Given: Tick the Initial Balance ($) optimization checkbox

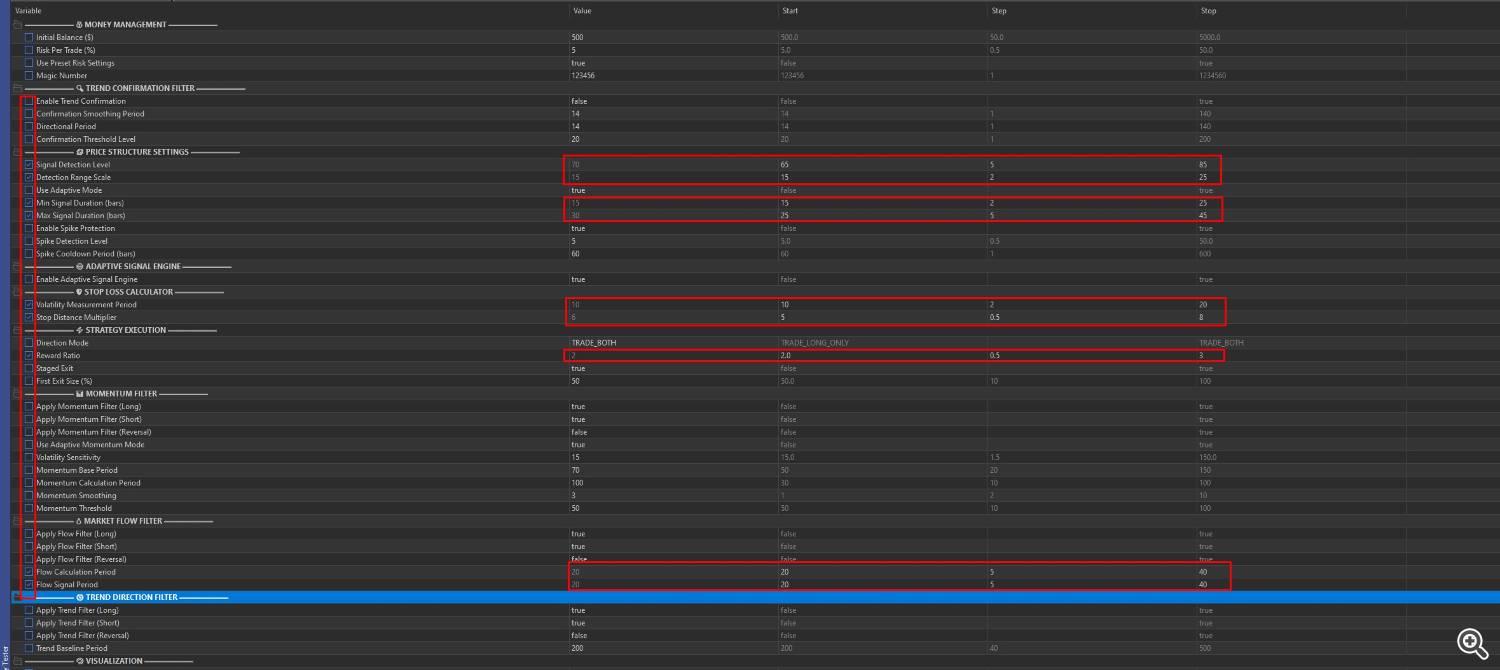Looking at the screenshot, I should 29,37.
